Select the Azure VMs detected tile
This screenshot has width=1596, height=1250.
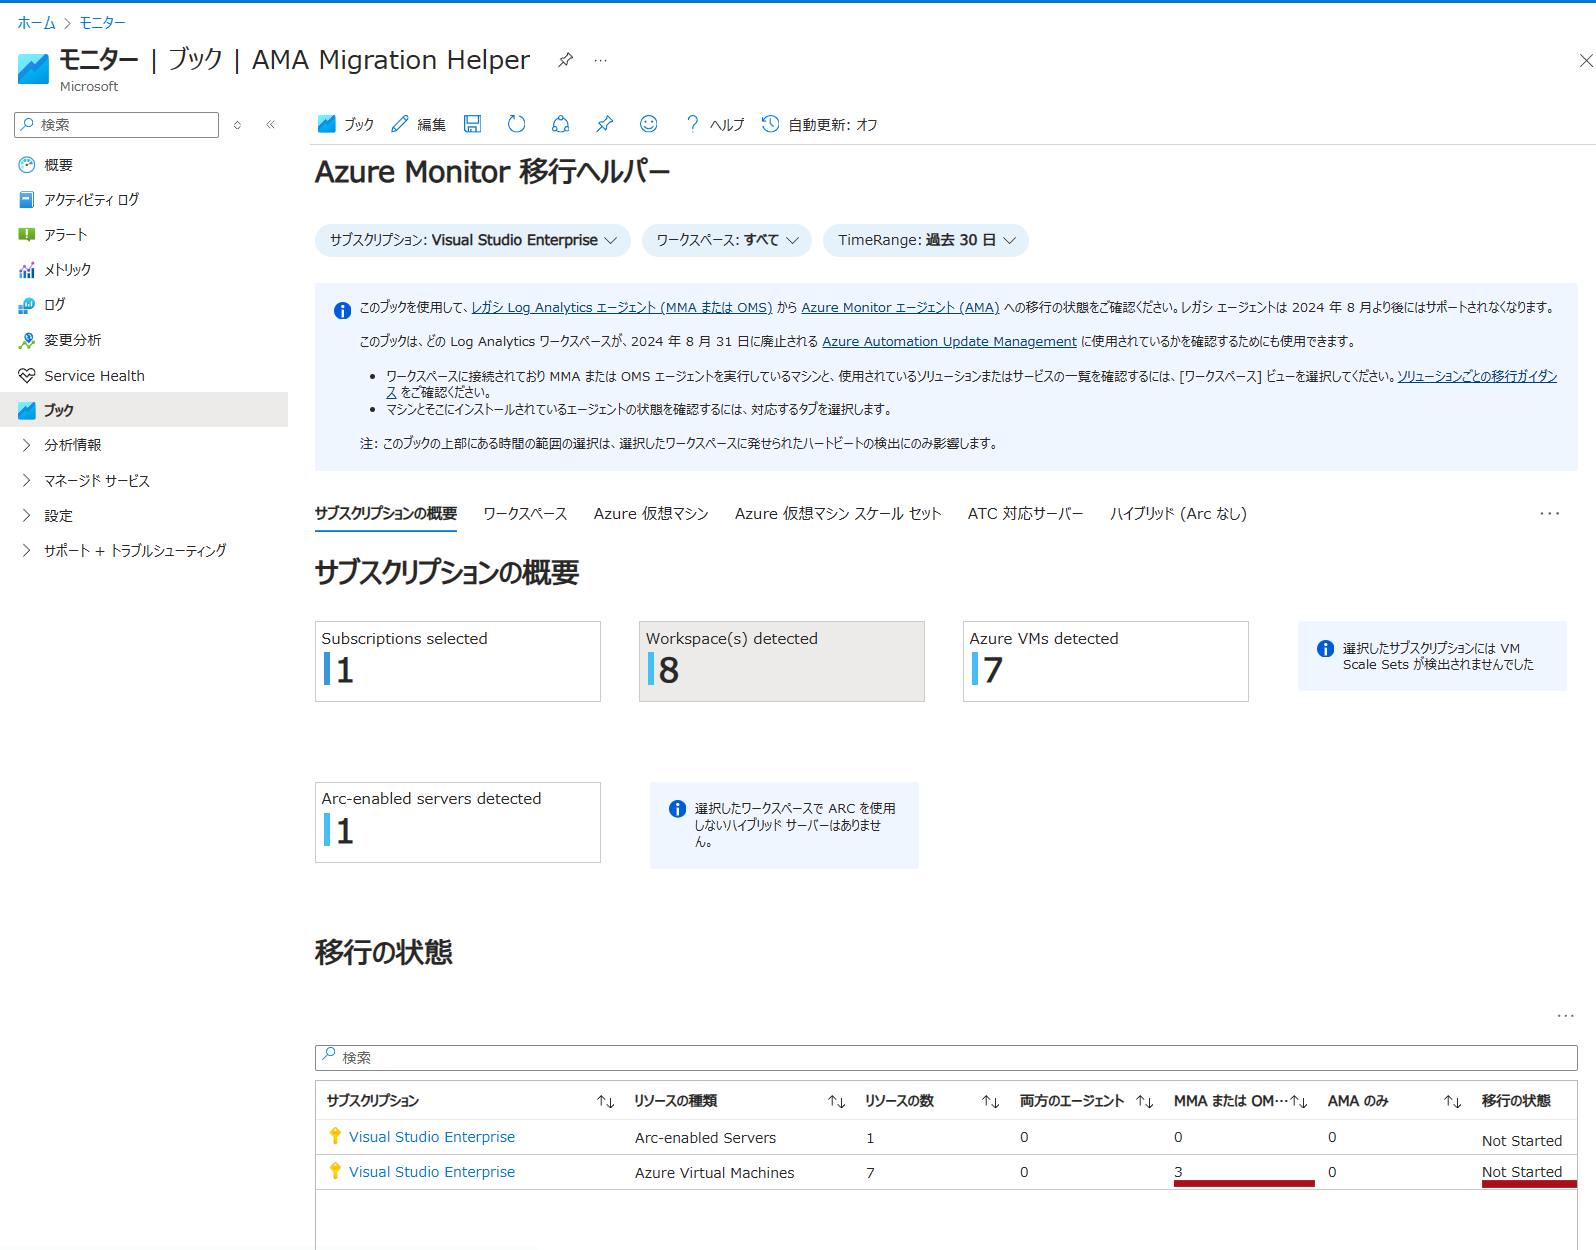tap(1106, 661)
